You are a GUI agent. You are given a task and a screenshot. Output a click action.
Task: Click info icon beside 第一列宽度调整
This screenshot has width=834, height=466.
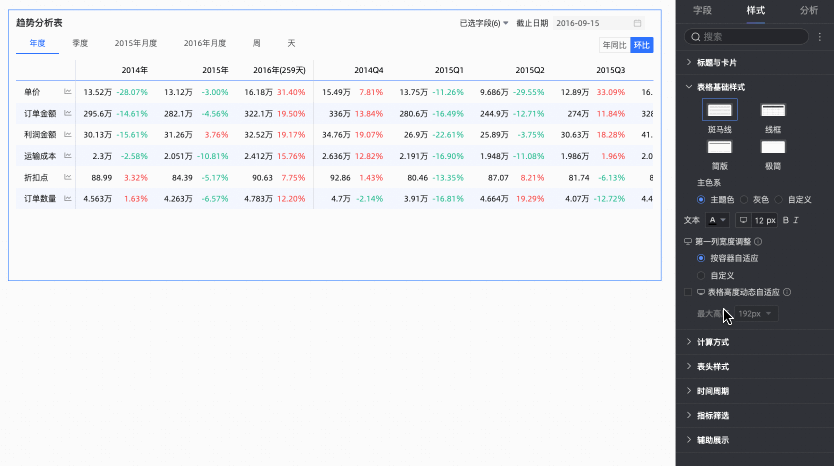point(758,242)
